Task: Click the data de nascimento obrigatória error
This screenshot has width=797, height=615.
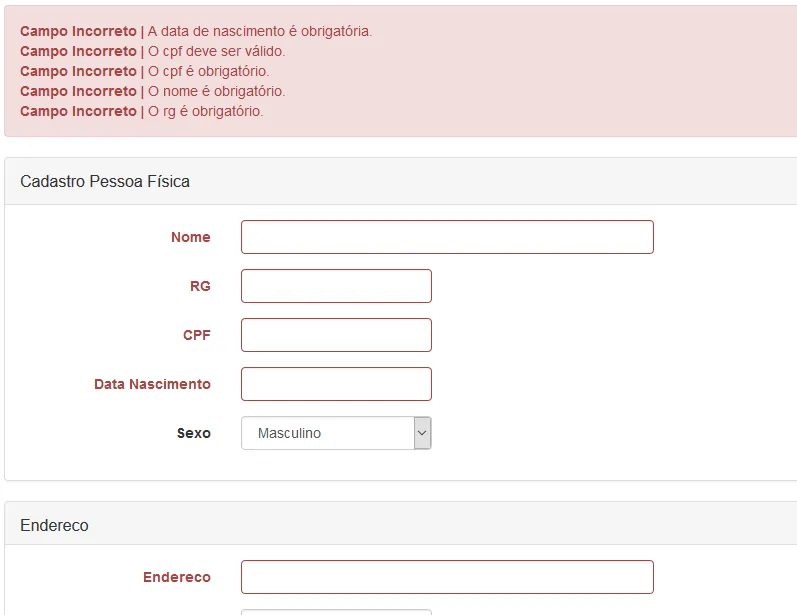Action: [x=259, y=31]
